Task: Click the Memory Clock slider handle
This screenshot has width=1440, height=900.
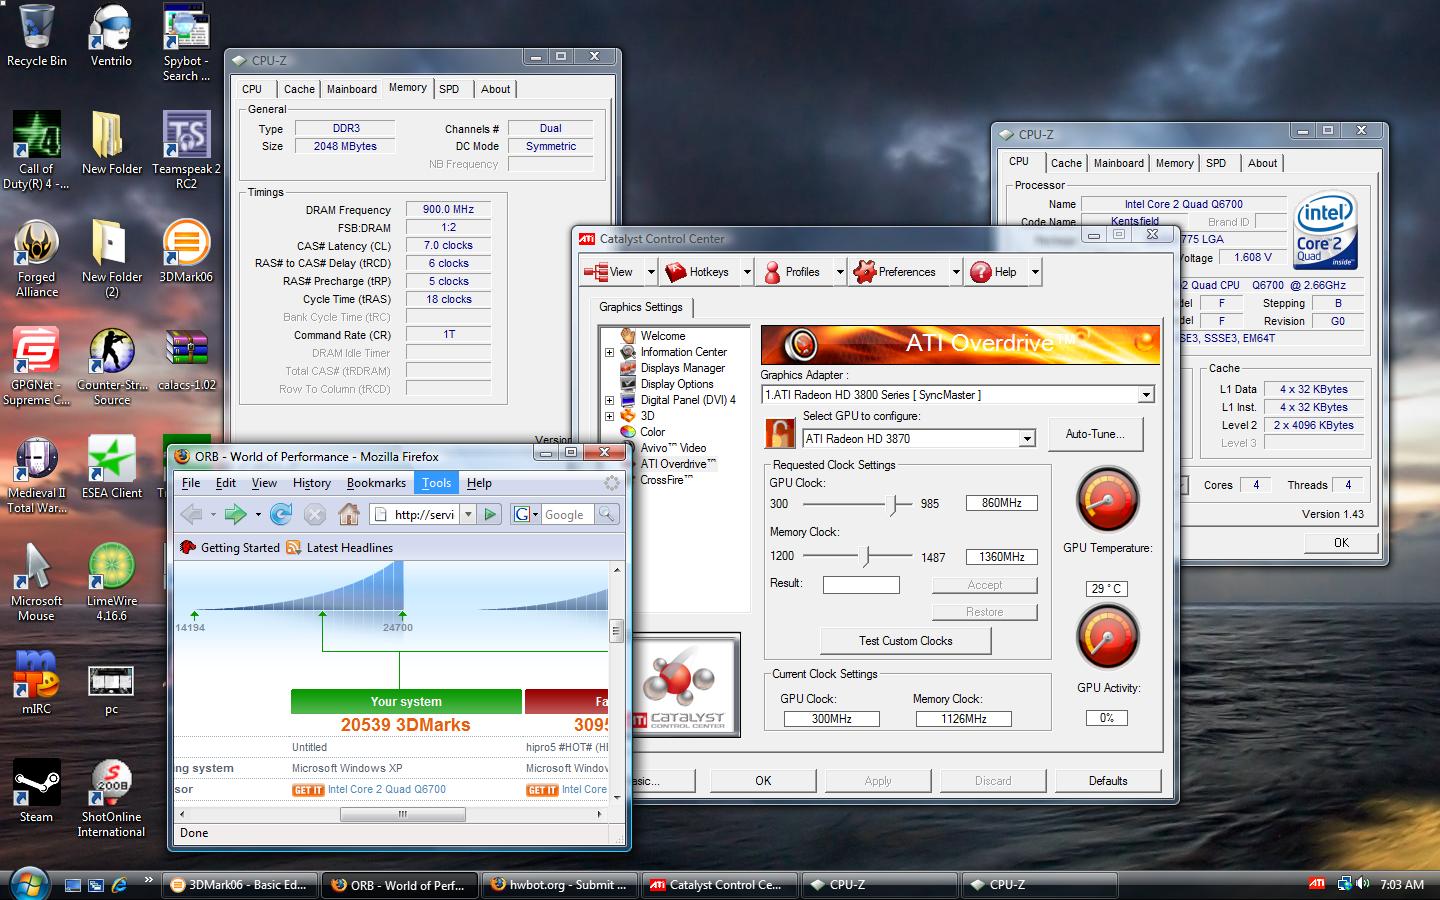Action: click(866, 556)
